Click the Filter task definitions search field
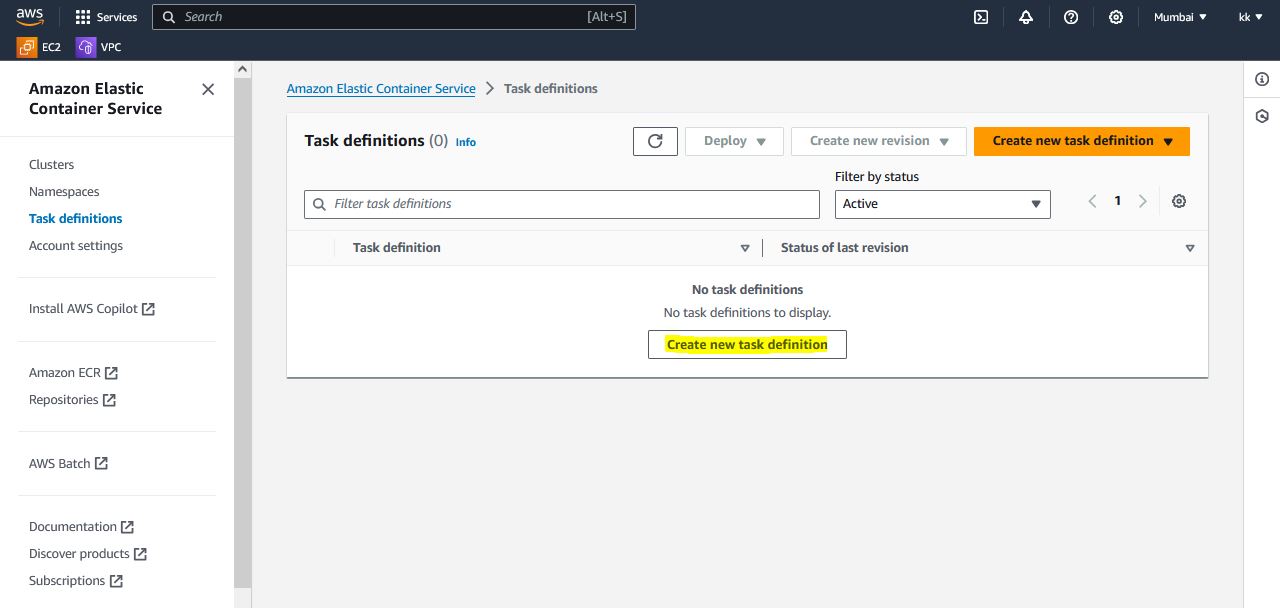This screenshot has width=1280, height=608. [x=562, y=204]
